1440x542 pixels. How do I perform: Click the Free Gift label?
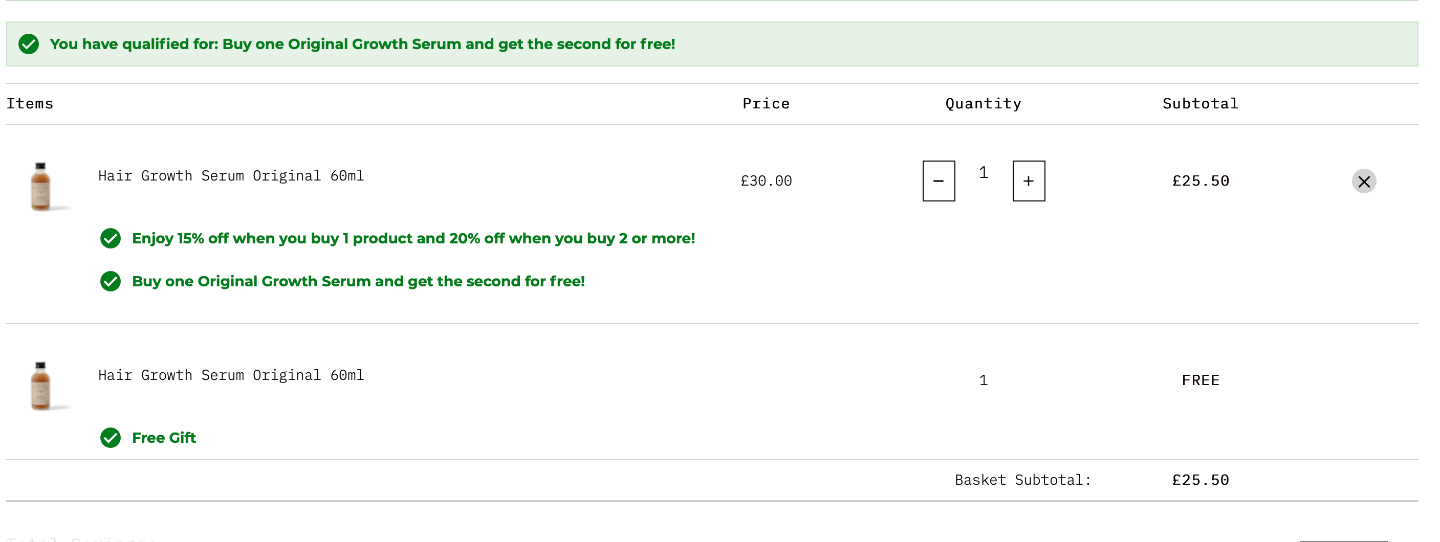click(x=164, y=437)
